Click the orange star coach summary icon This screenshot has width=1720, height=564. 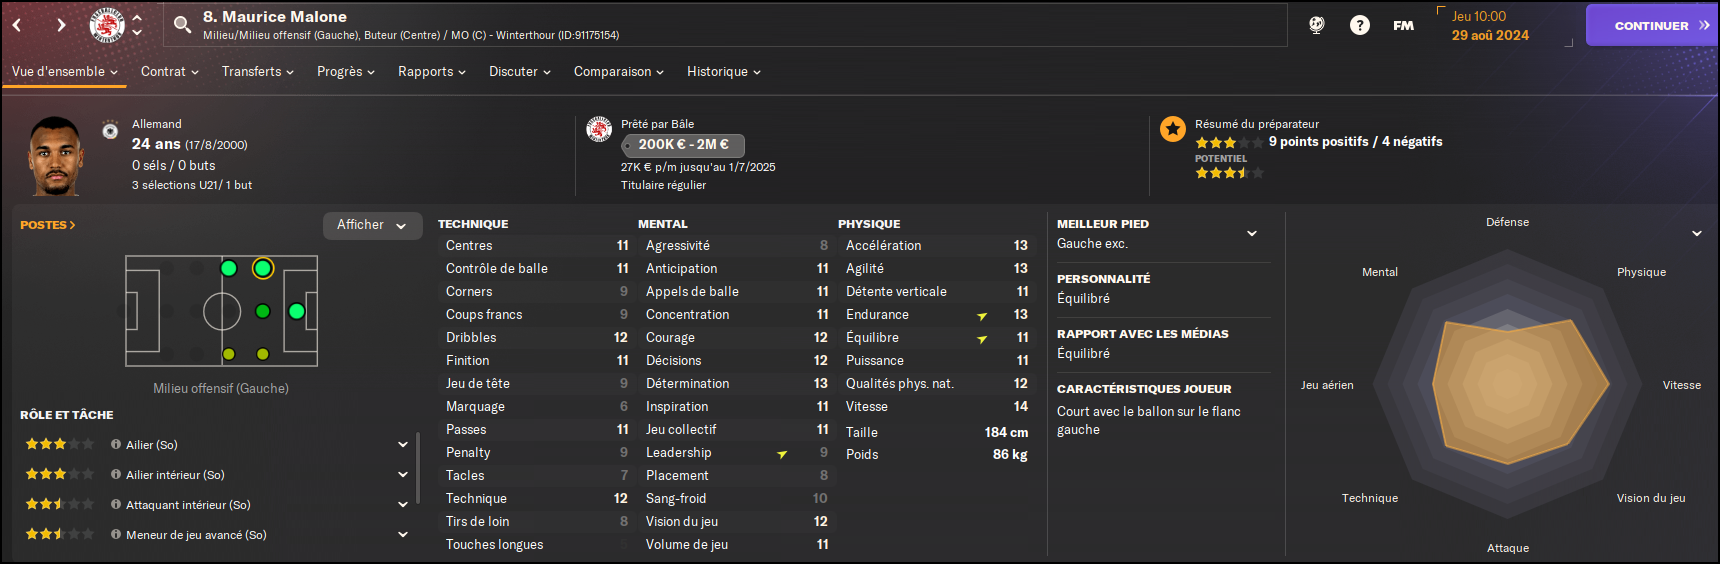point(1173,129)
